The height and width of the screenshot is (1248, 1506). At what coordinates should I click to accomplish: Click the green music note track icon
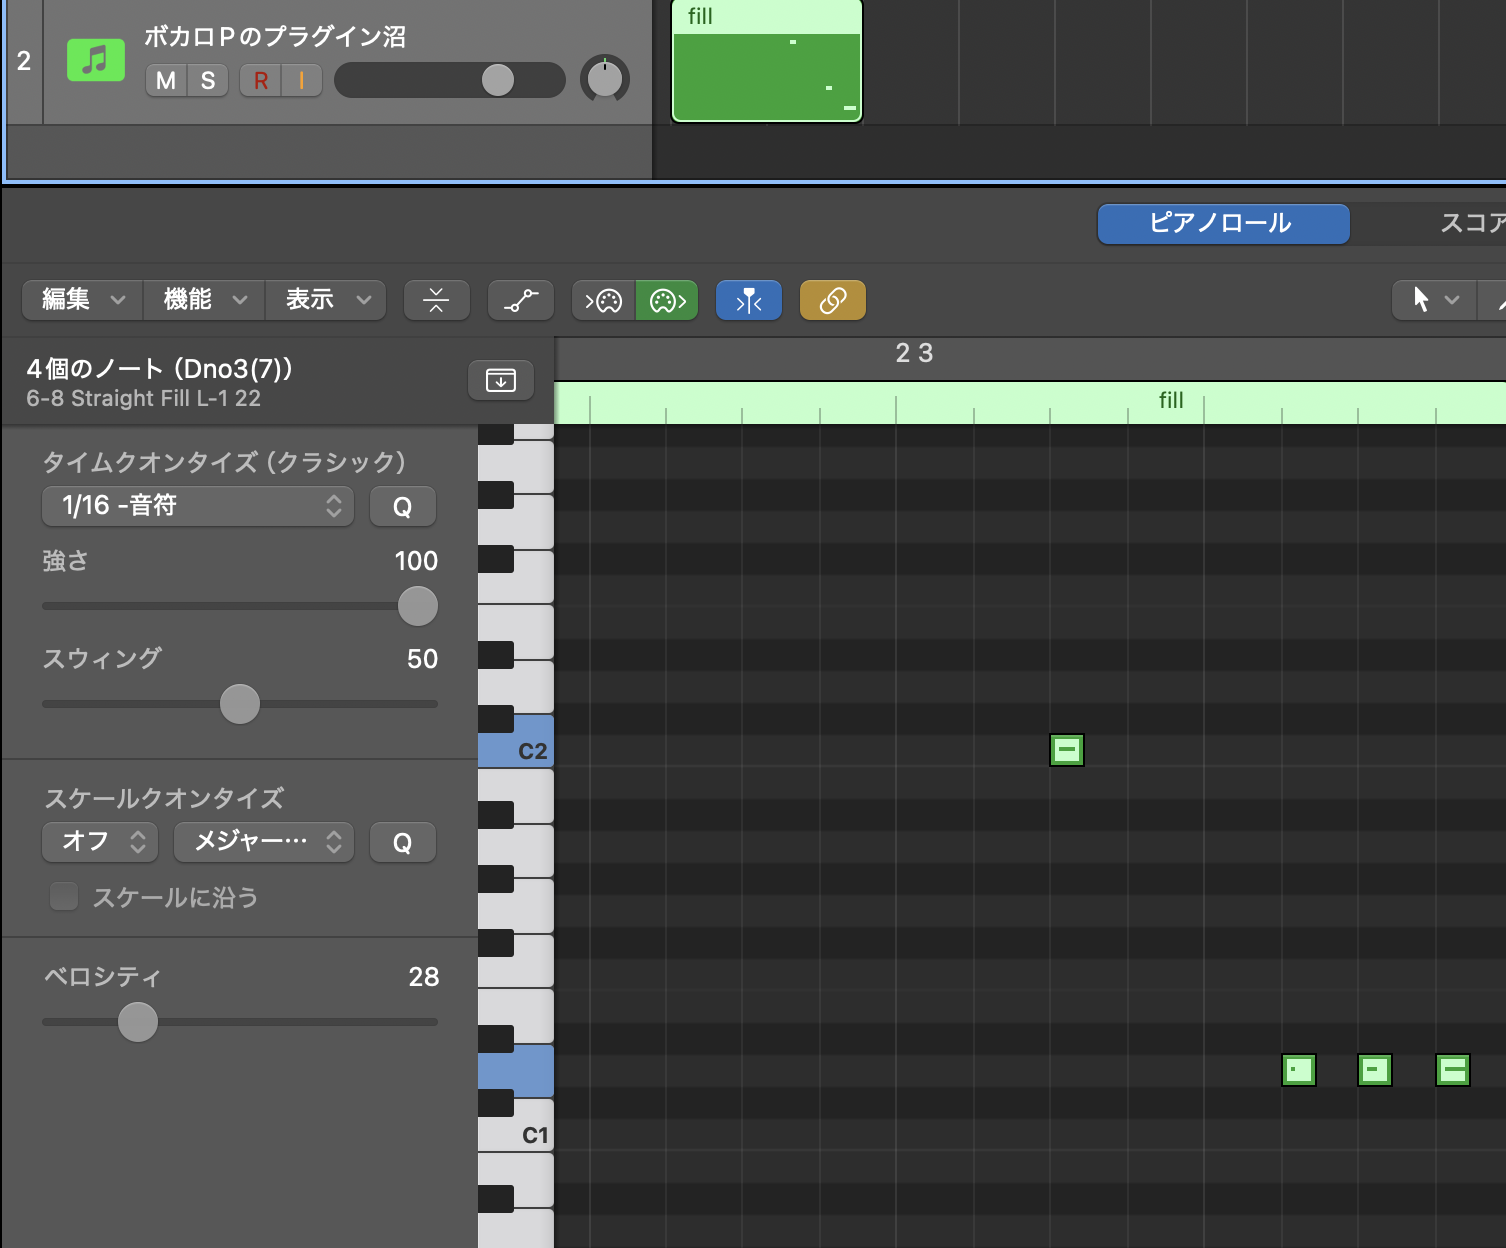[95, 60]
